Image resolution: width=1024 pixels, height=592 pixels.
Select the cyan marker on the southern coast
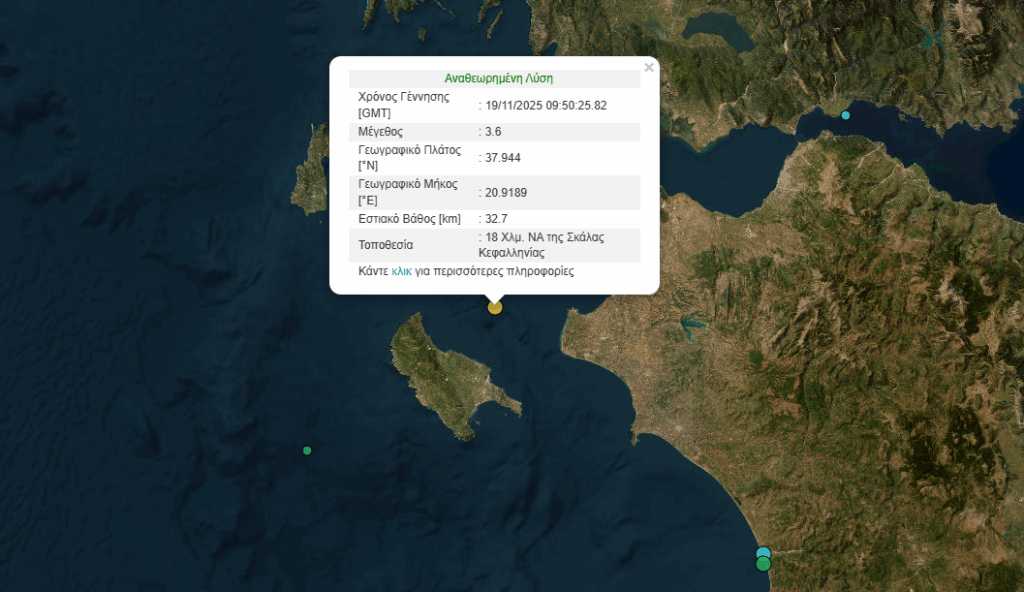coord(763,552)
